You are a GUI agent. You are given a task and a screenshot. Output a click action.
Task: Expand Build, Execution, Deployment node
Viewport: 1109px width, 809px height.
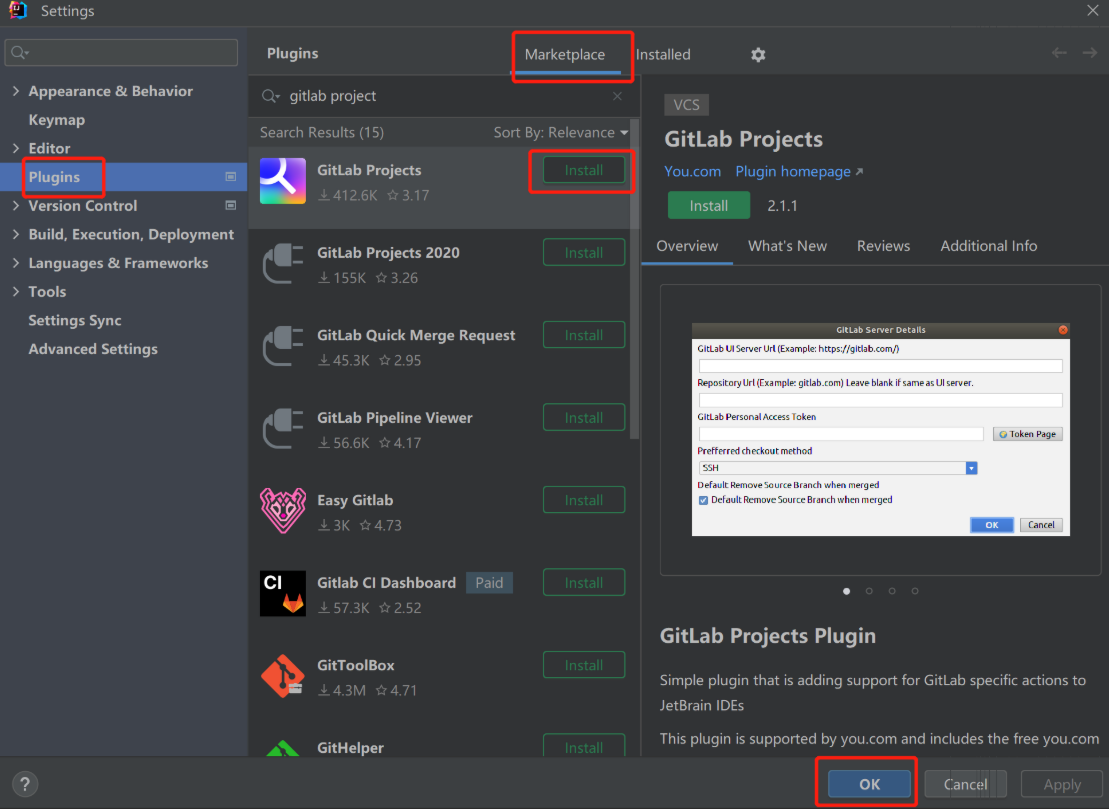pyautogui.click(x=16, y=234)
